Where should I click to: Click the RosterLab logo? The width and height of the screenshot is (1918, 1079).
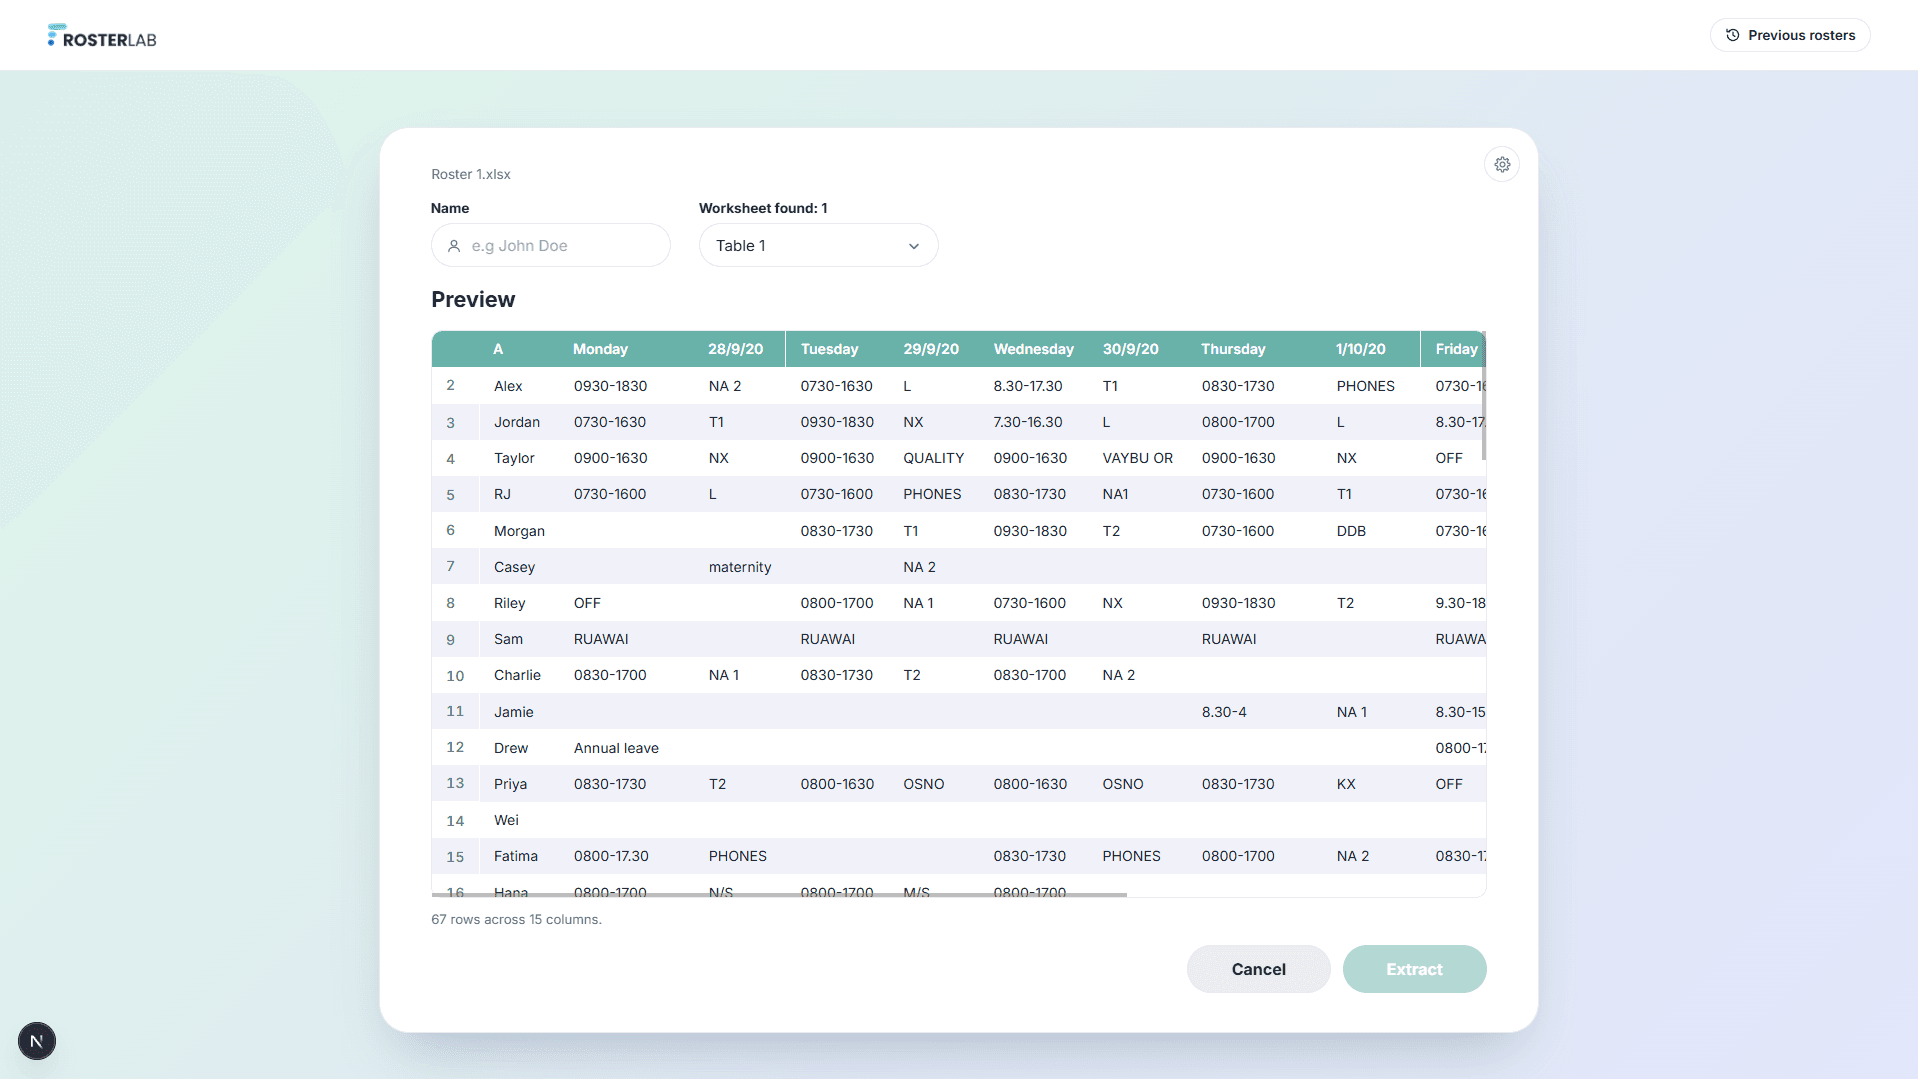[102, 36]
